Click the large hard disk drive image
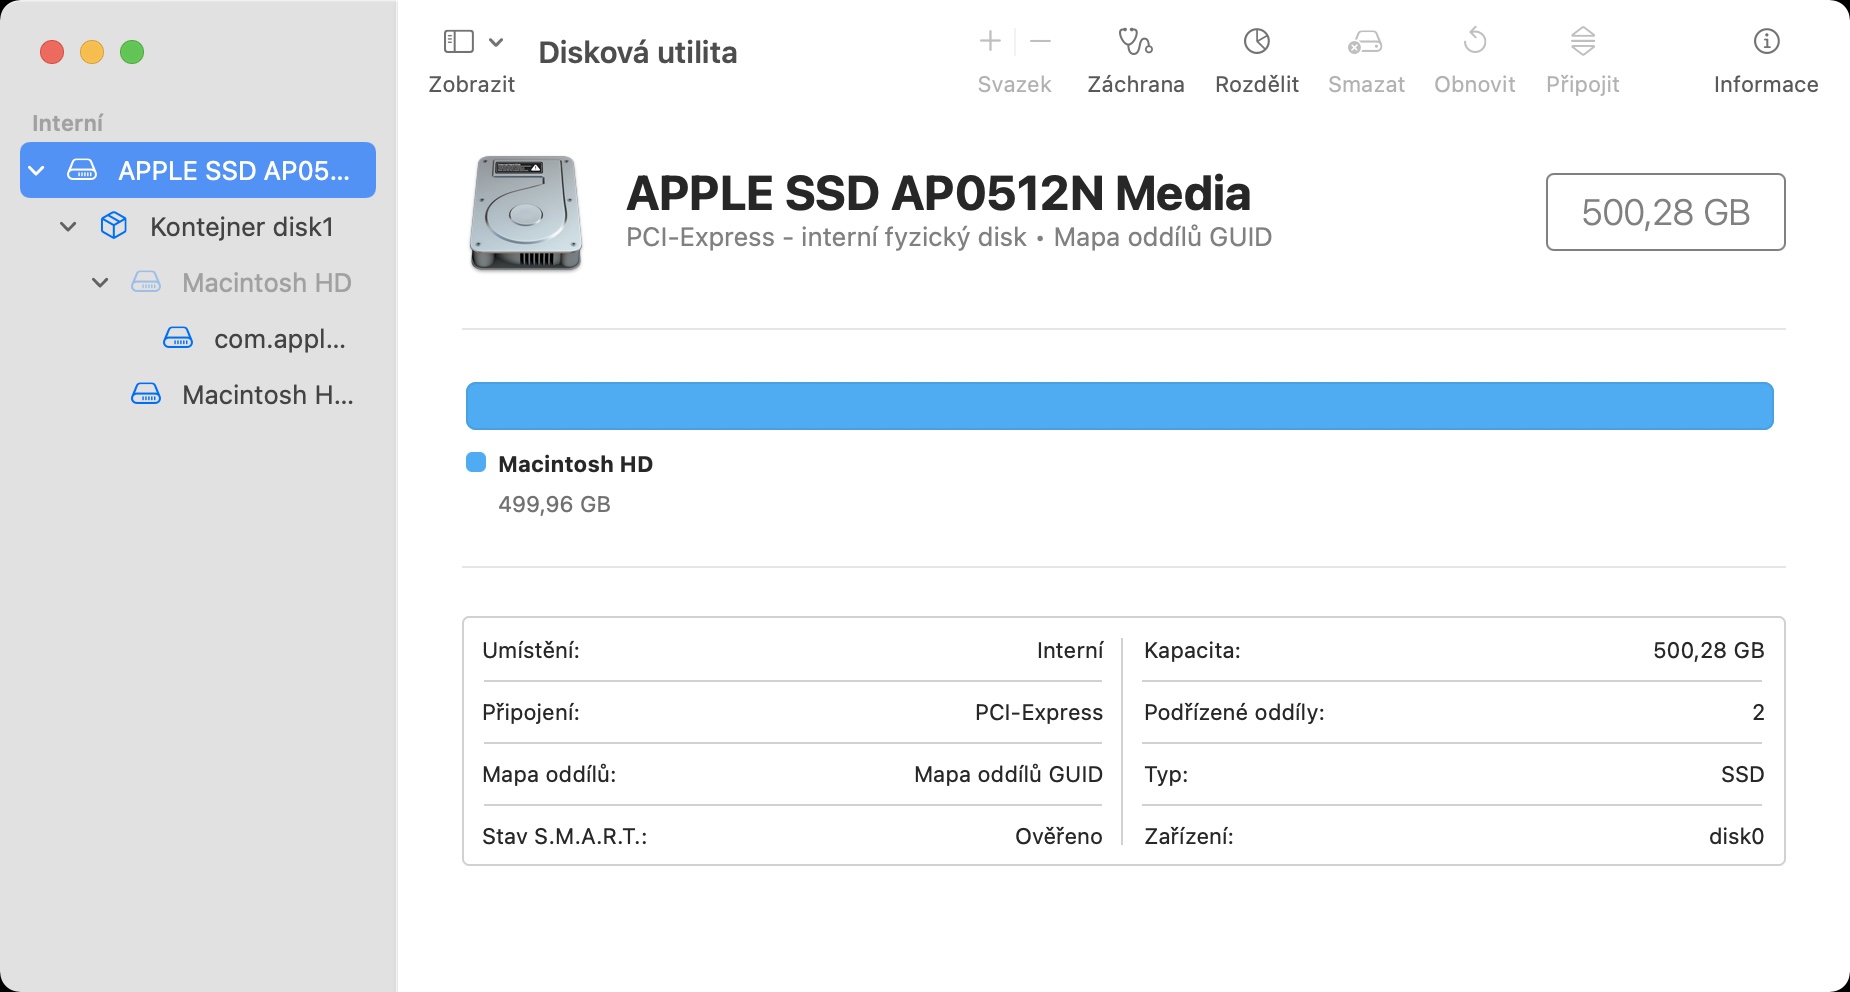 [x=526, y=212]
